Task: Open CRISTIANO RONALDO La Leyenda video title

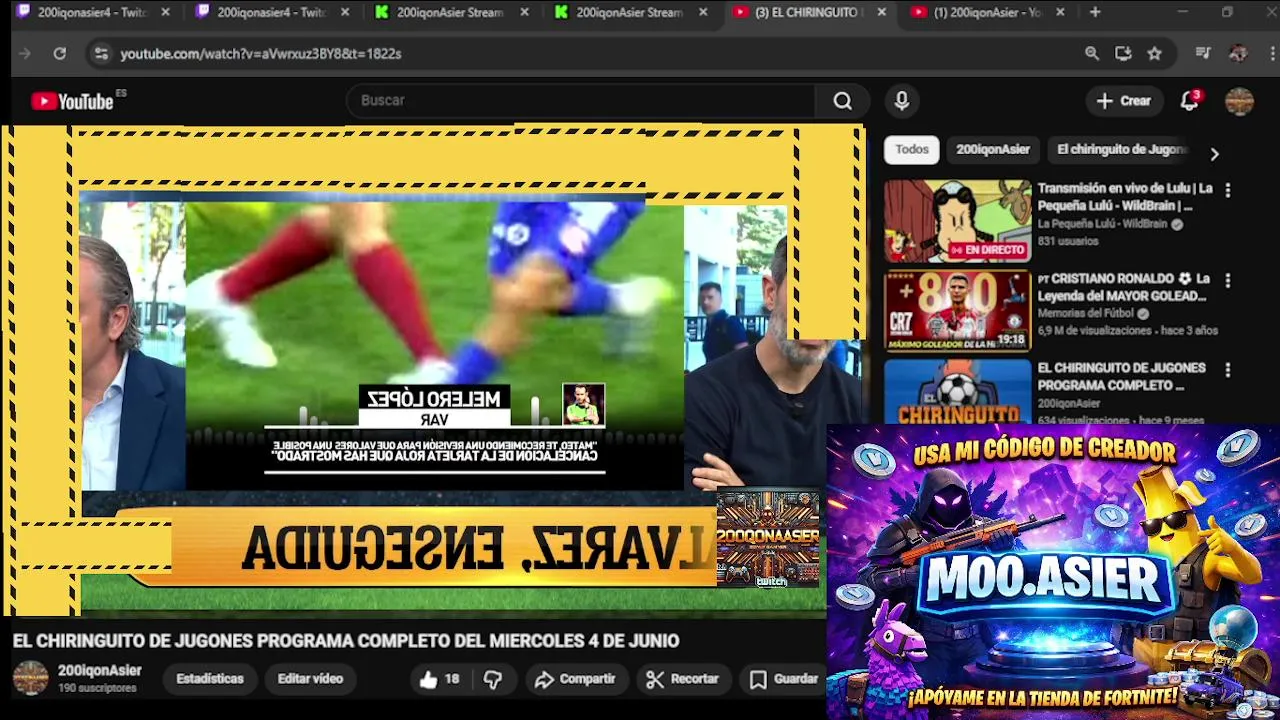Action: 1124,287
